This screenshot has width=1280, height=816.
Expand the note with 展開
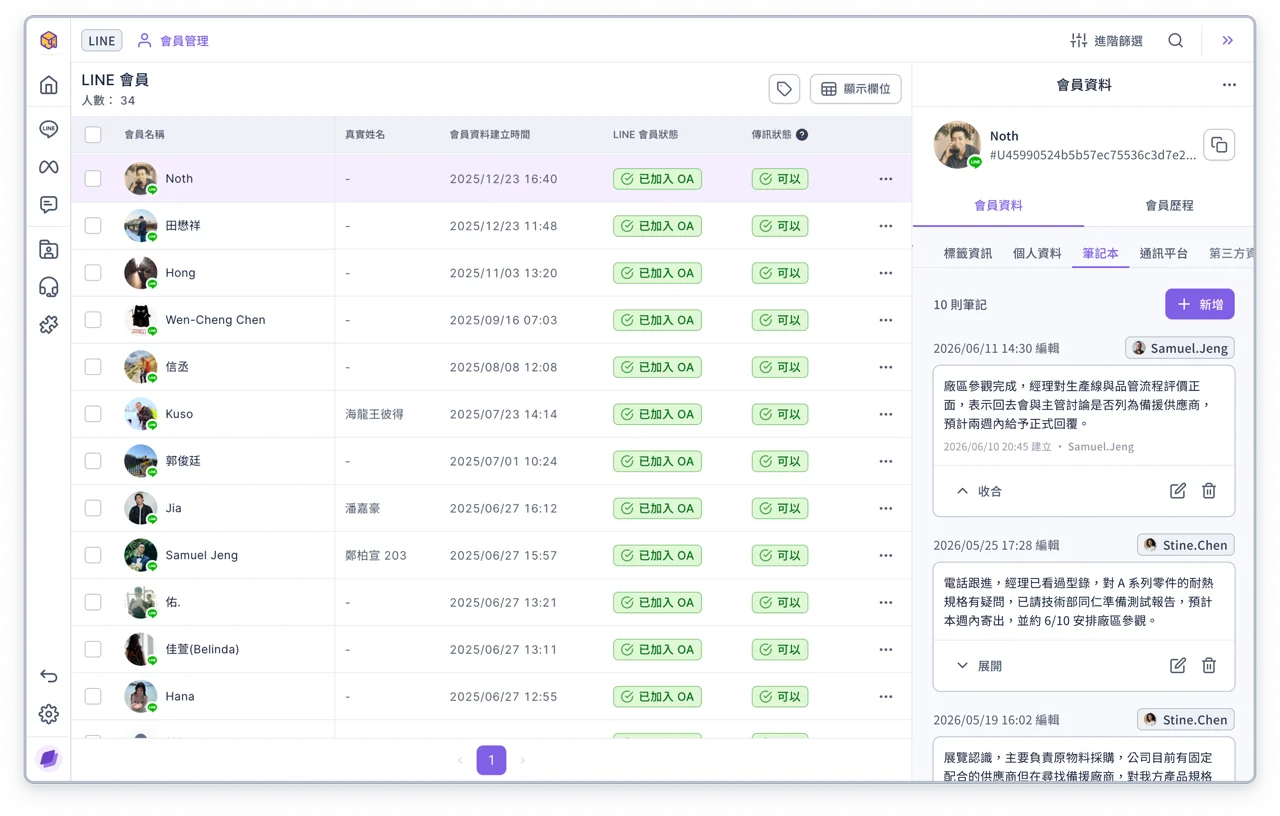click(x=979, y=665)
